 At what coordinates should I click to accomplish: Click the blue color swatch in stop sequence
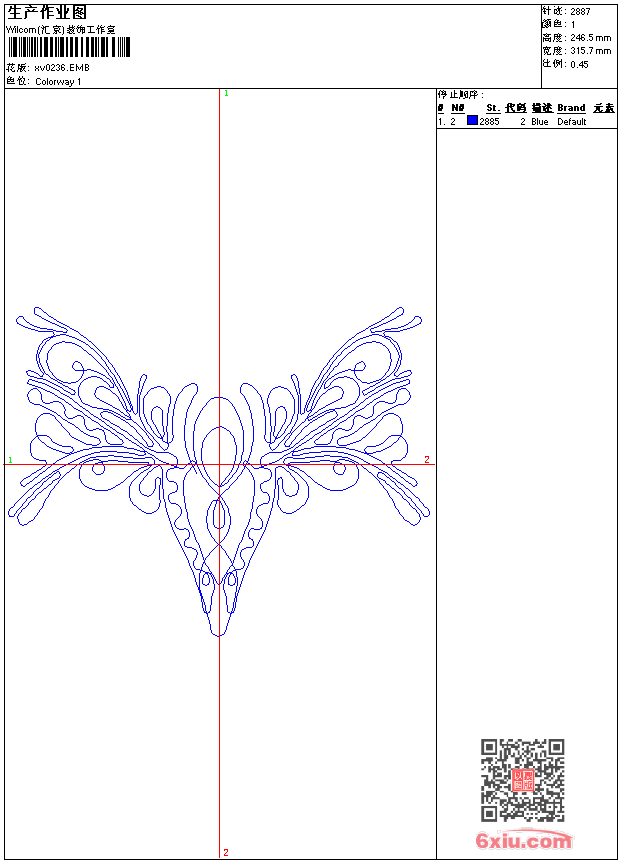tap(472, 121)
